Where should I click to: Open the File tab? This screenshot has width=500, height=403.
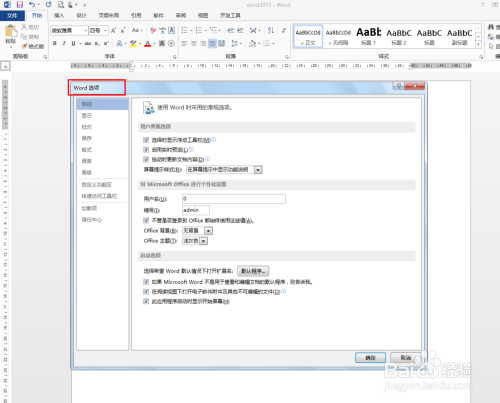pyautogui.click(x=12, y=15)
